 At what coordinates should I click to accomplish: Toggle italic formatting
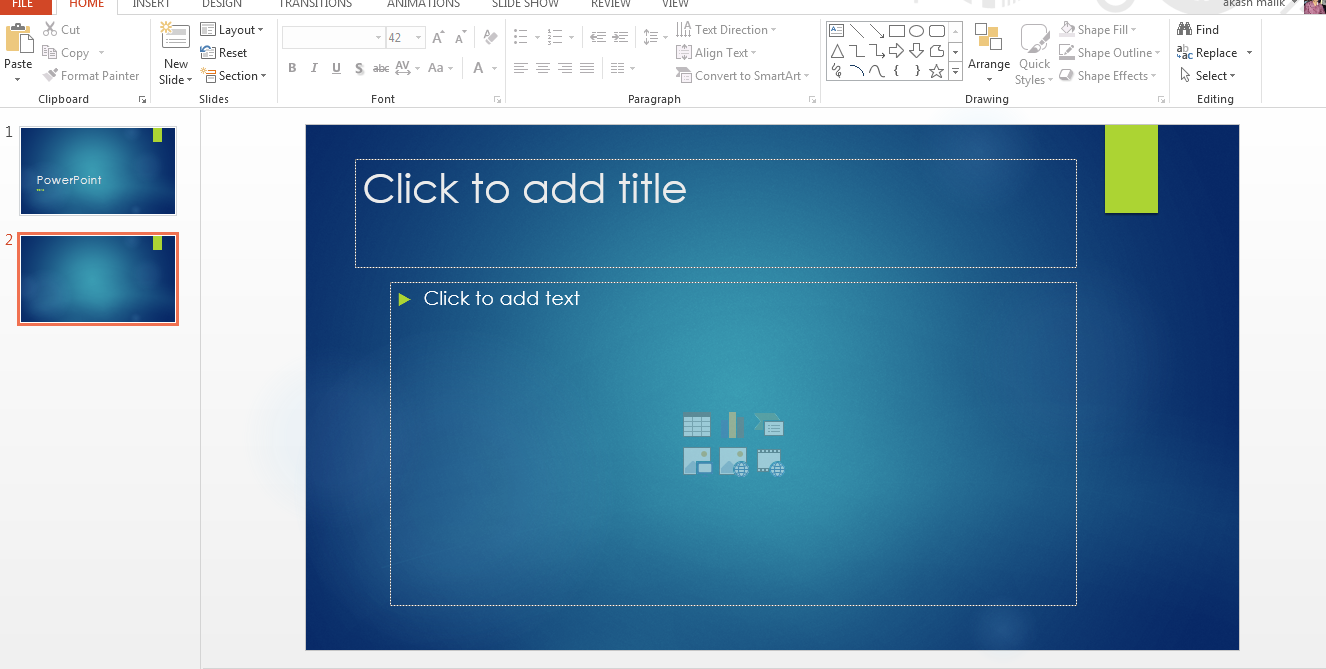point(313,67)
